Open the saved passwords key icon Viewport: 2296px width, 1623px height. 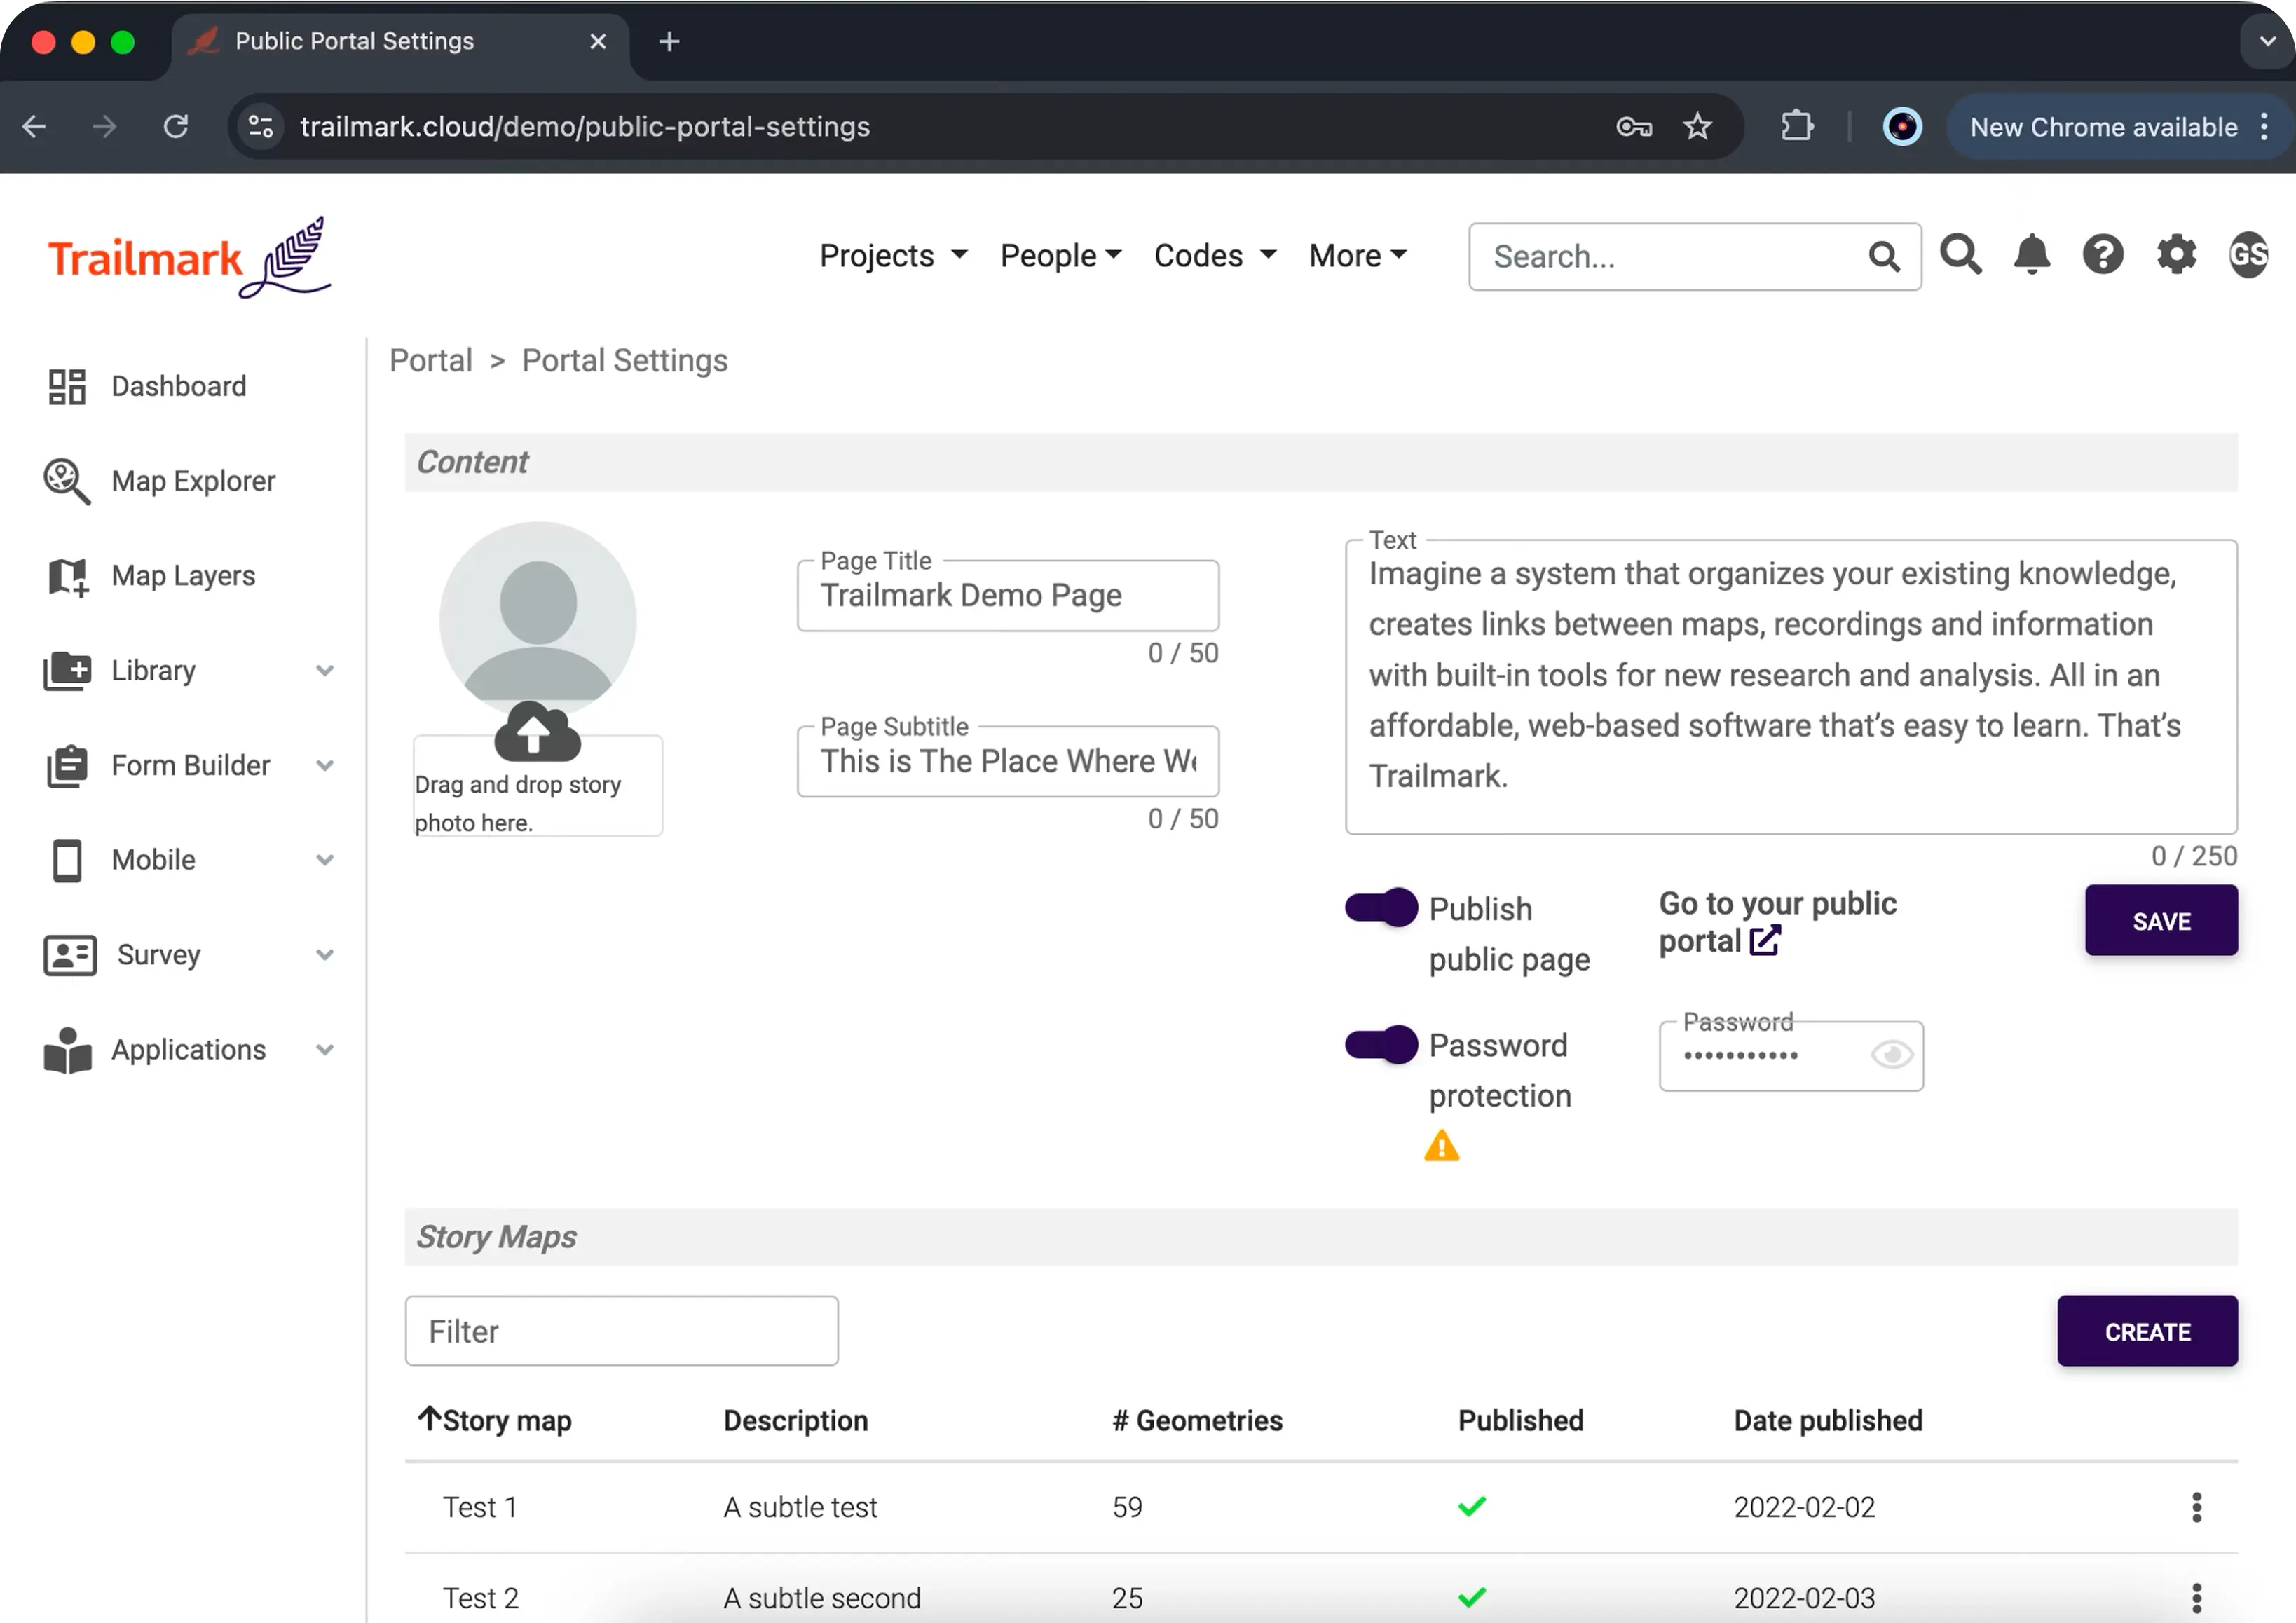[1634, 127]
